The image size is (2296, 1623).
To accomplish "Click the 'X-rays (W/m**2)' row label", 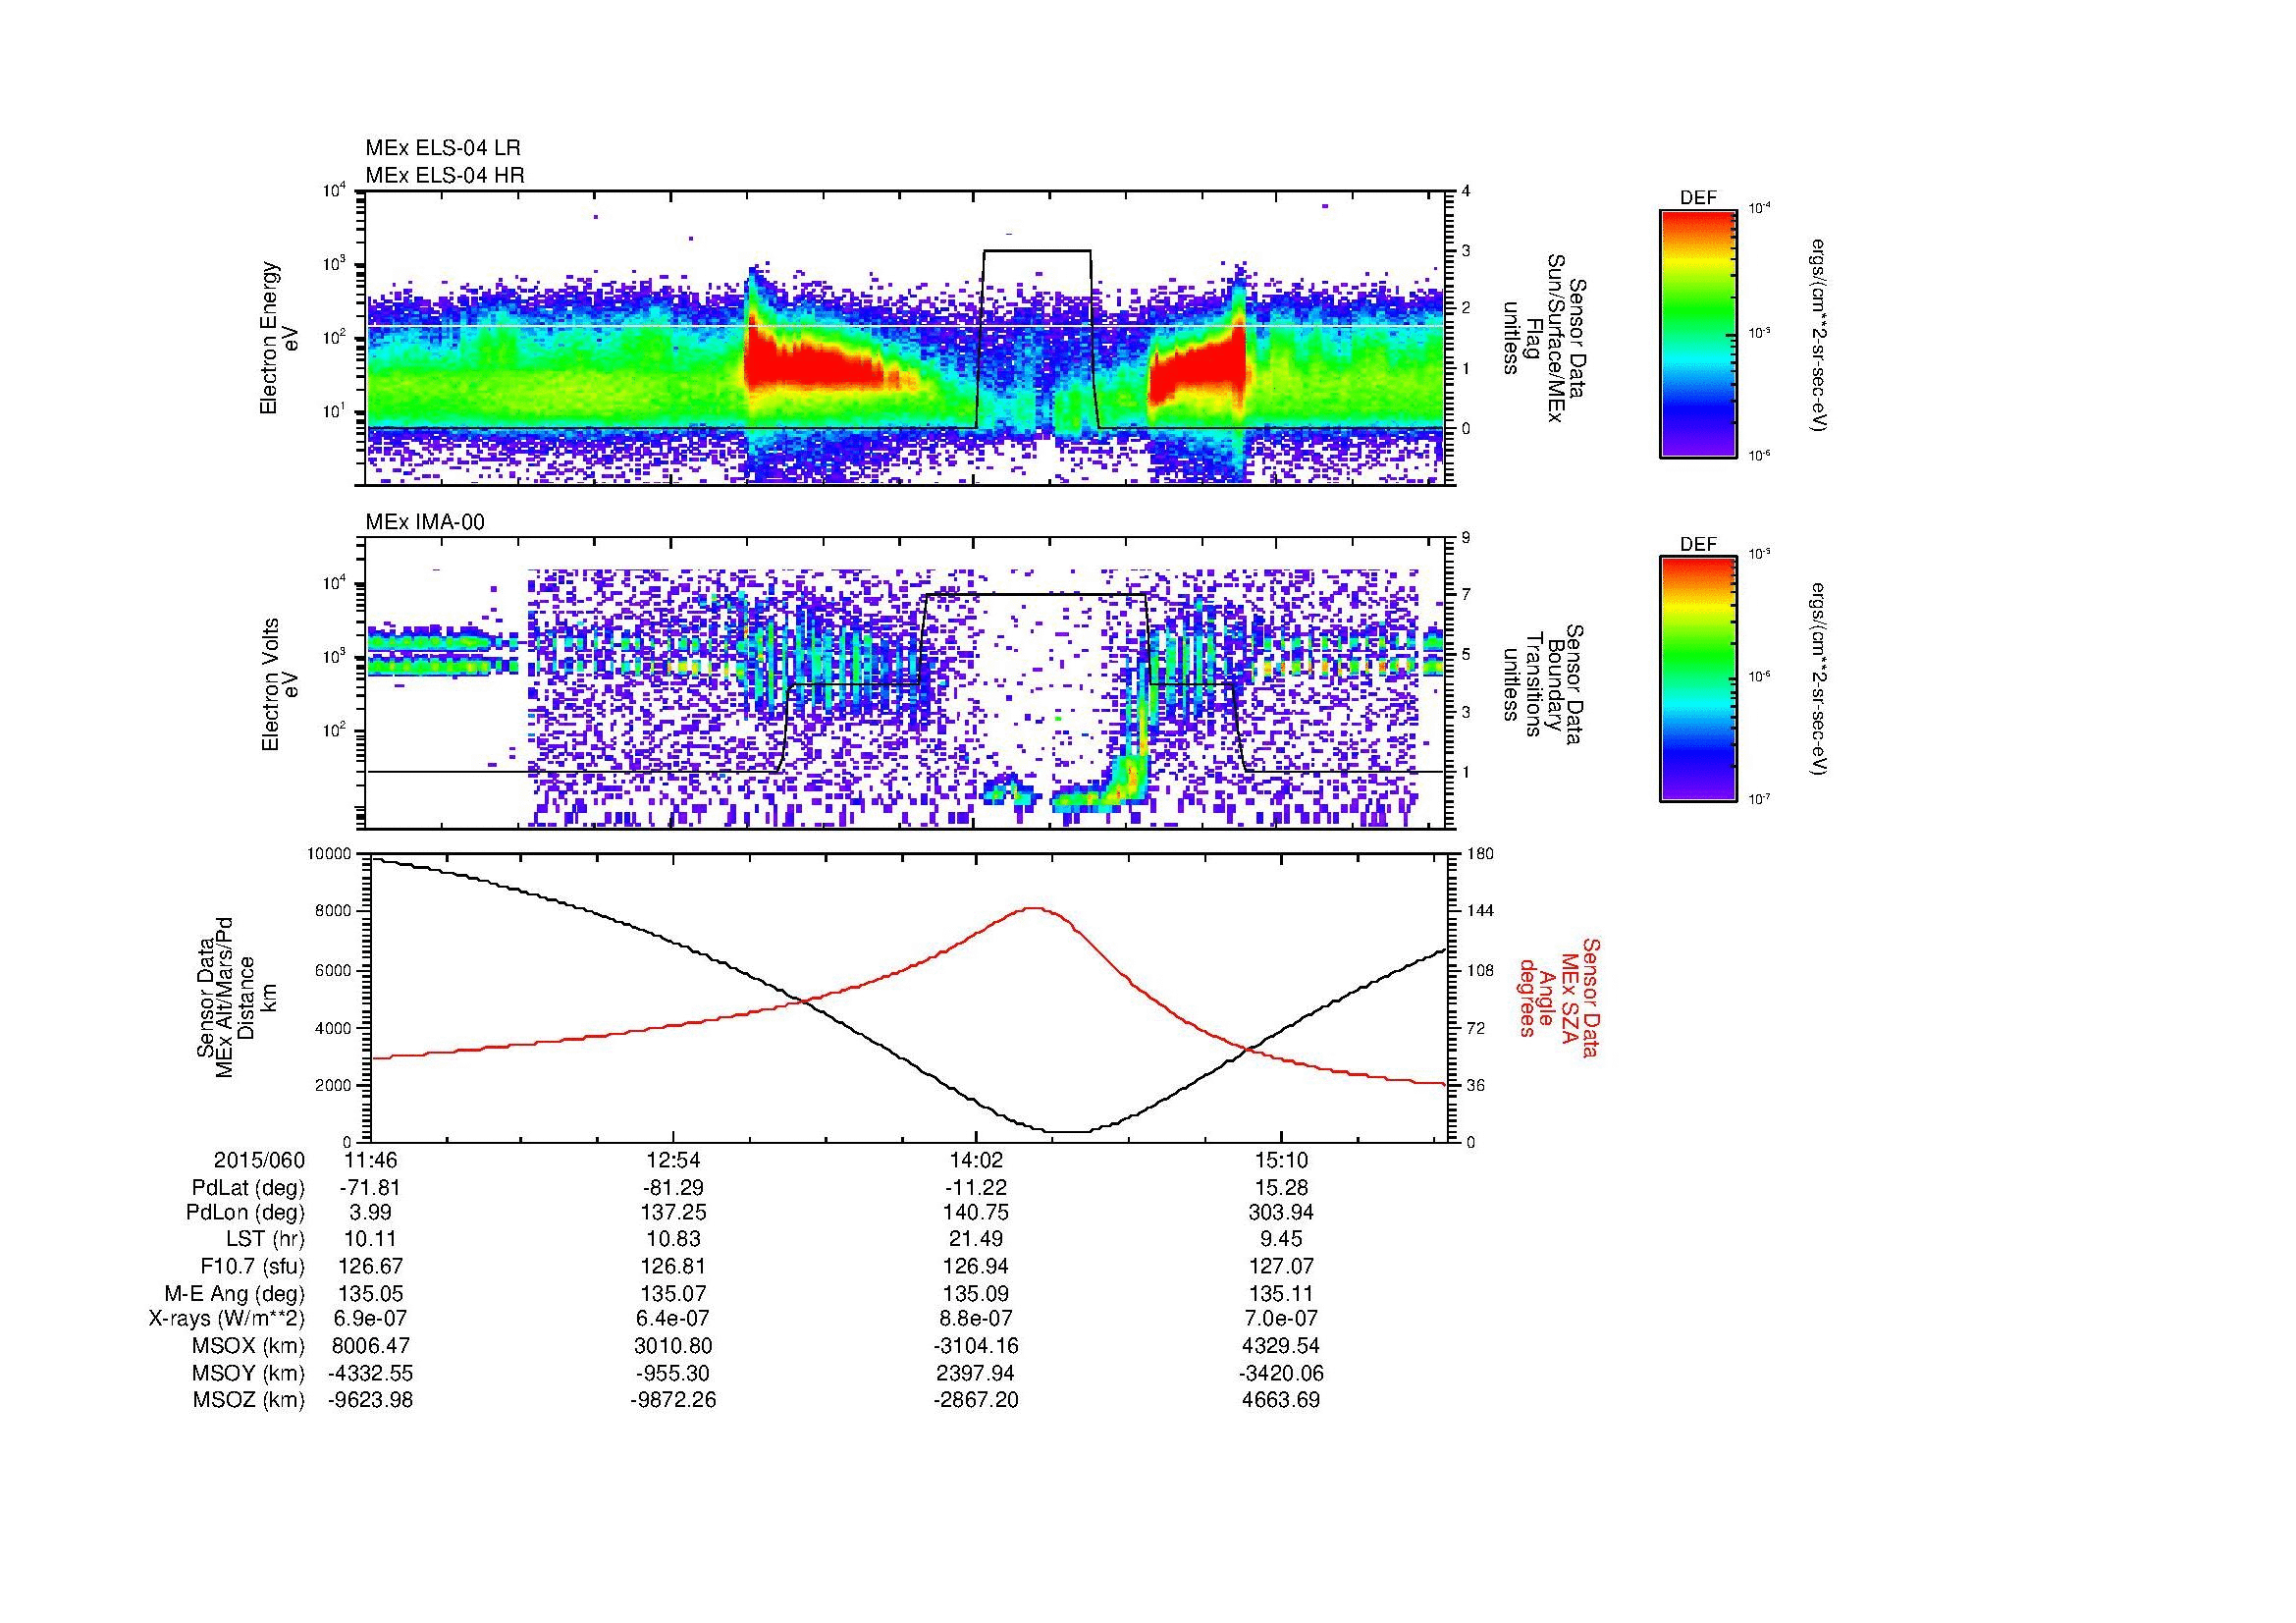I will tap(226, 1319).
